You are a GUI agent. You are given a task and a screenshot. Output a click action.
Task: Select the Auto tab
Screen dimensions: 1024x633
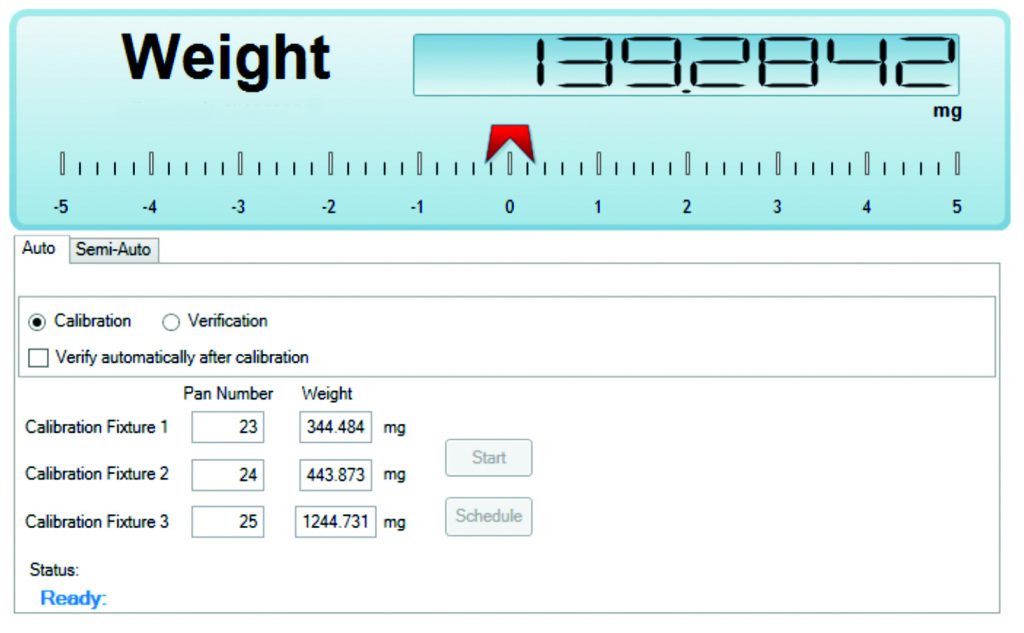(39, 248)
